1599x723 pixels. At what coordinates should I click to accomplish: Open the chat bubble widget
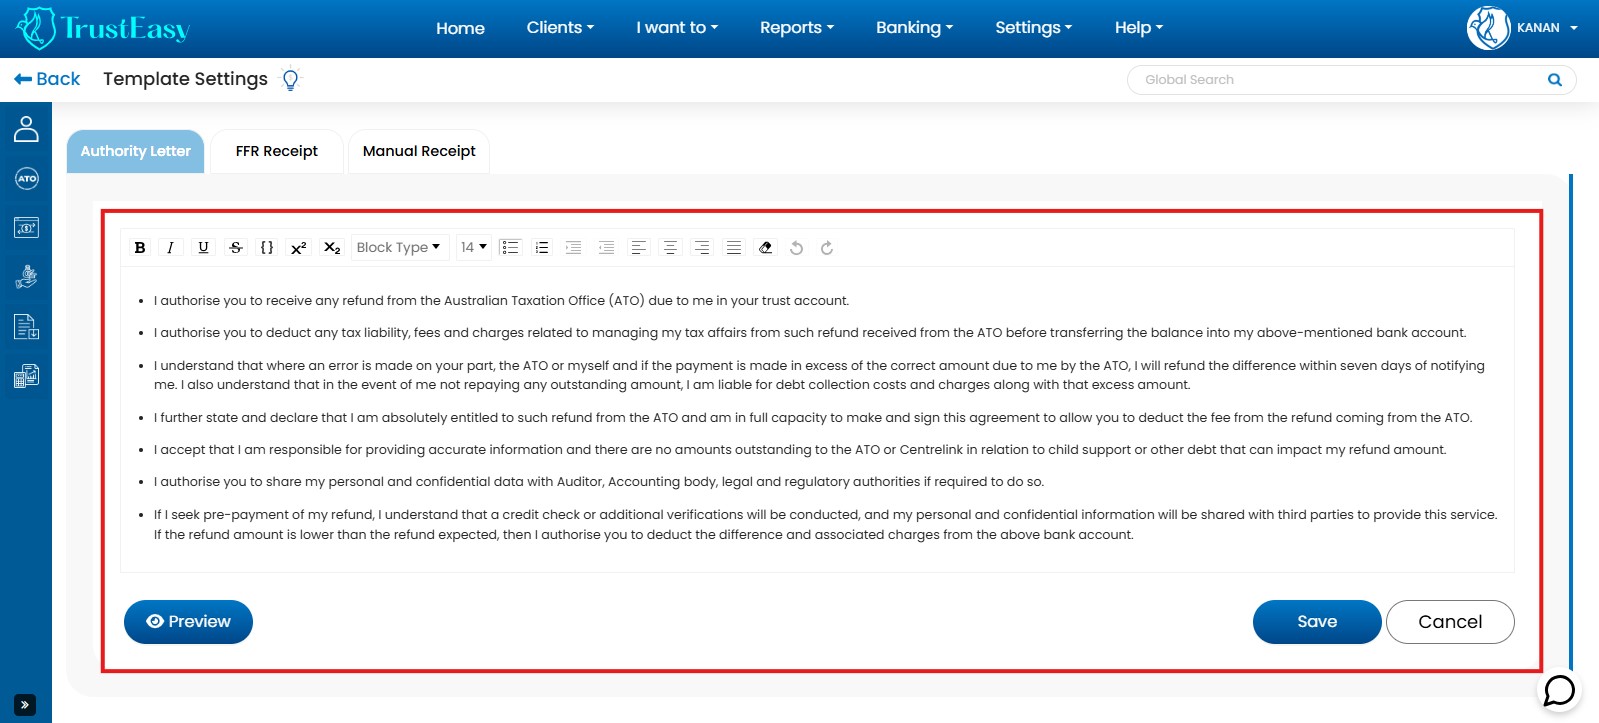click(1559, 691)
